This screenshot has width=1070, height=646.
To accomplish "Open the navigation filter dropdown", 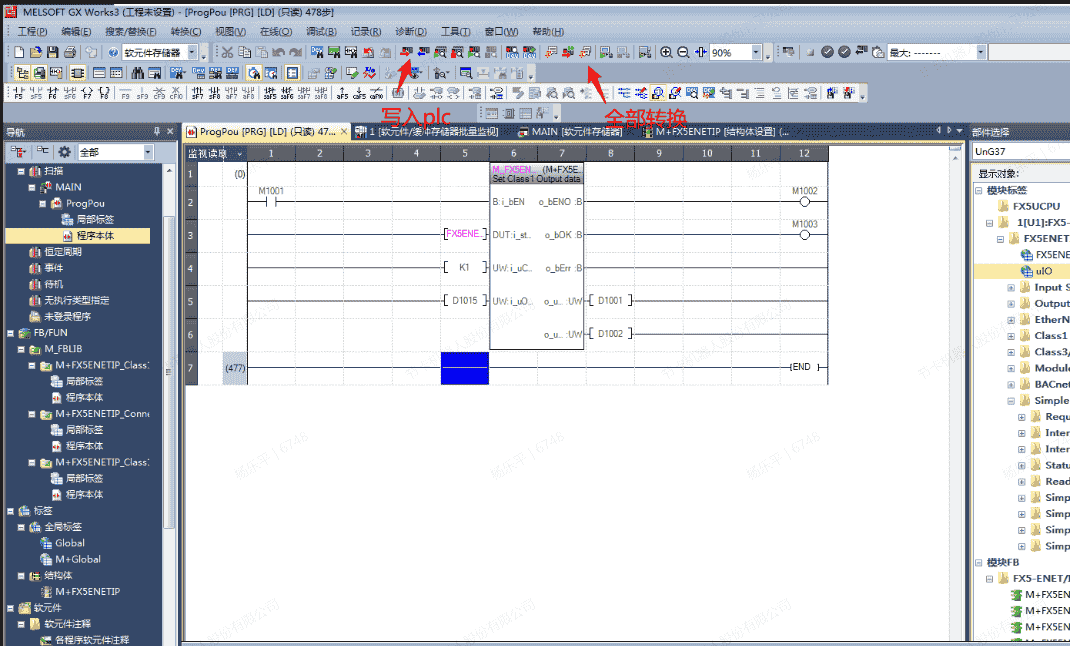I will tap(148, 152).
